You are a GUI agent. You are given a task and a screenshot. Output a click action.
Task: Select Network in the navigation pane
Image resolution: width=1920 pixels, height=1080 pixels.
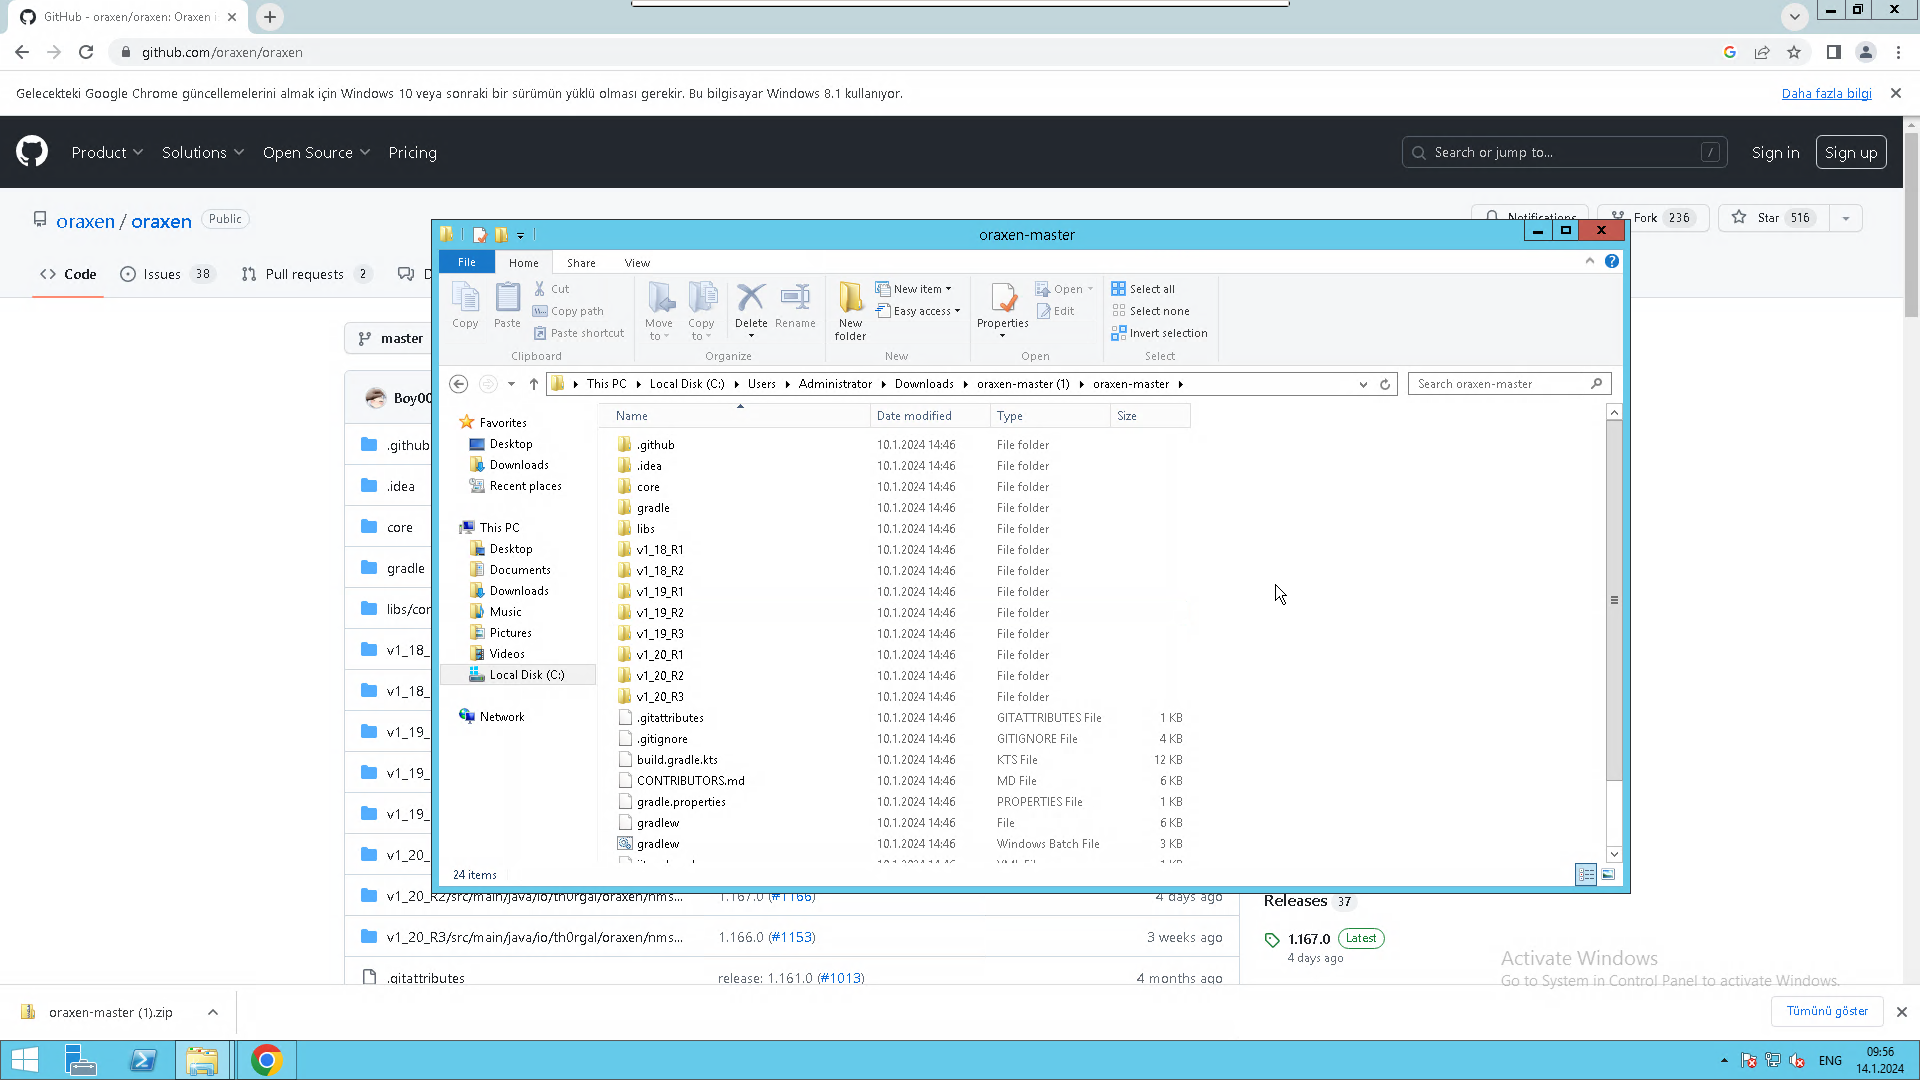point(491,717)
